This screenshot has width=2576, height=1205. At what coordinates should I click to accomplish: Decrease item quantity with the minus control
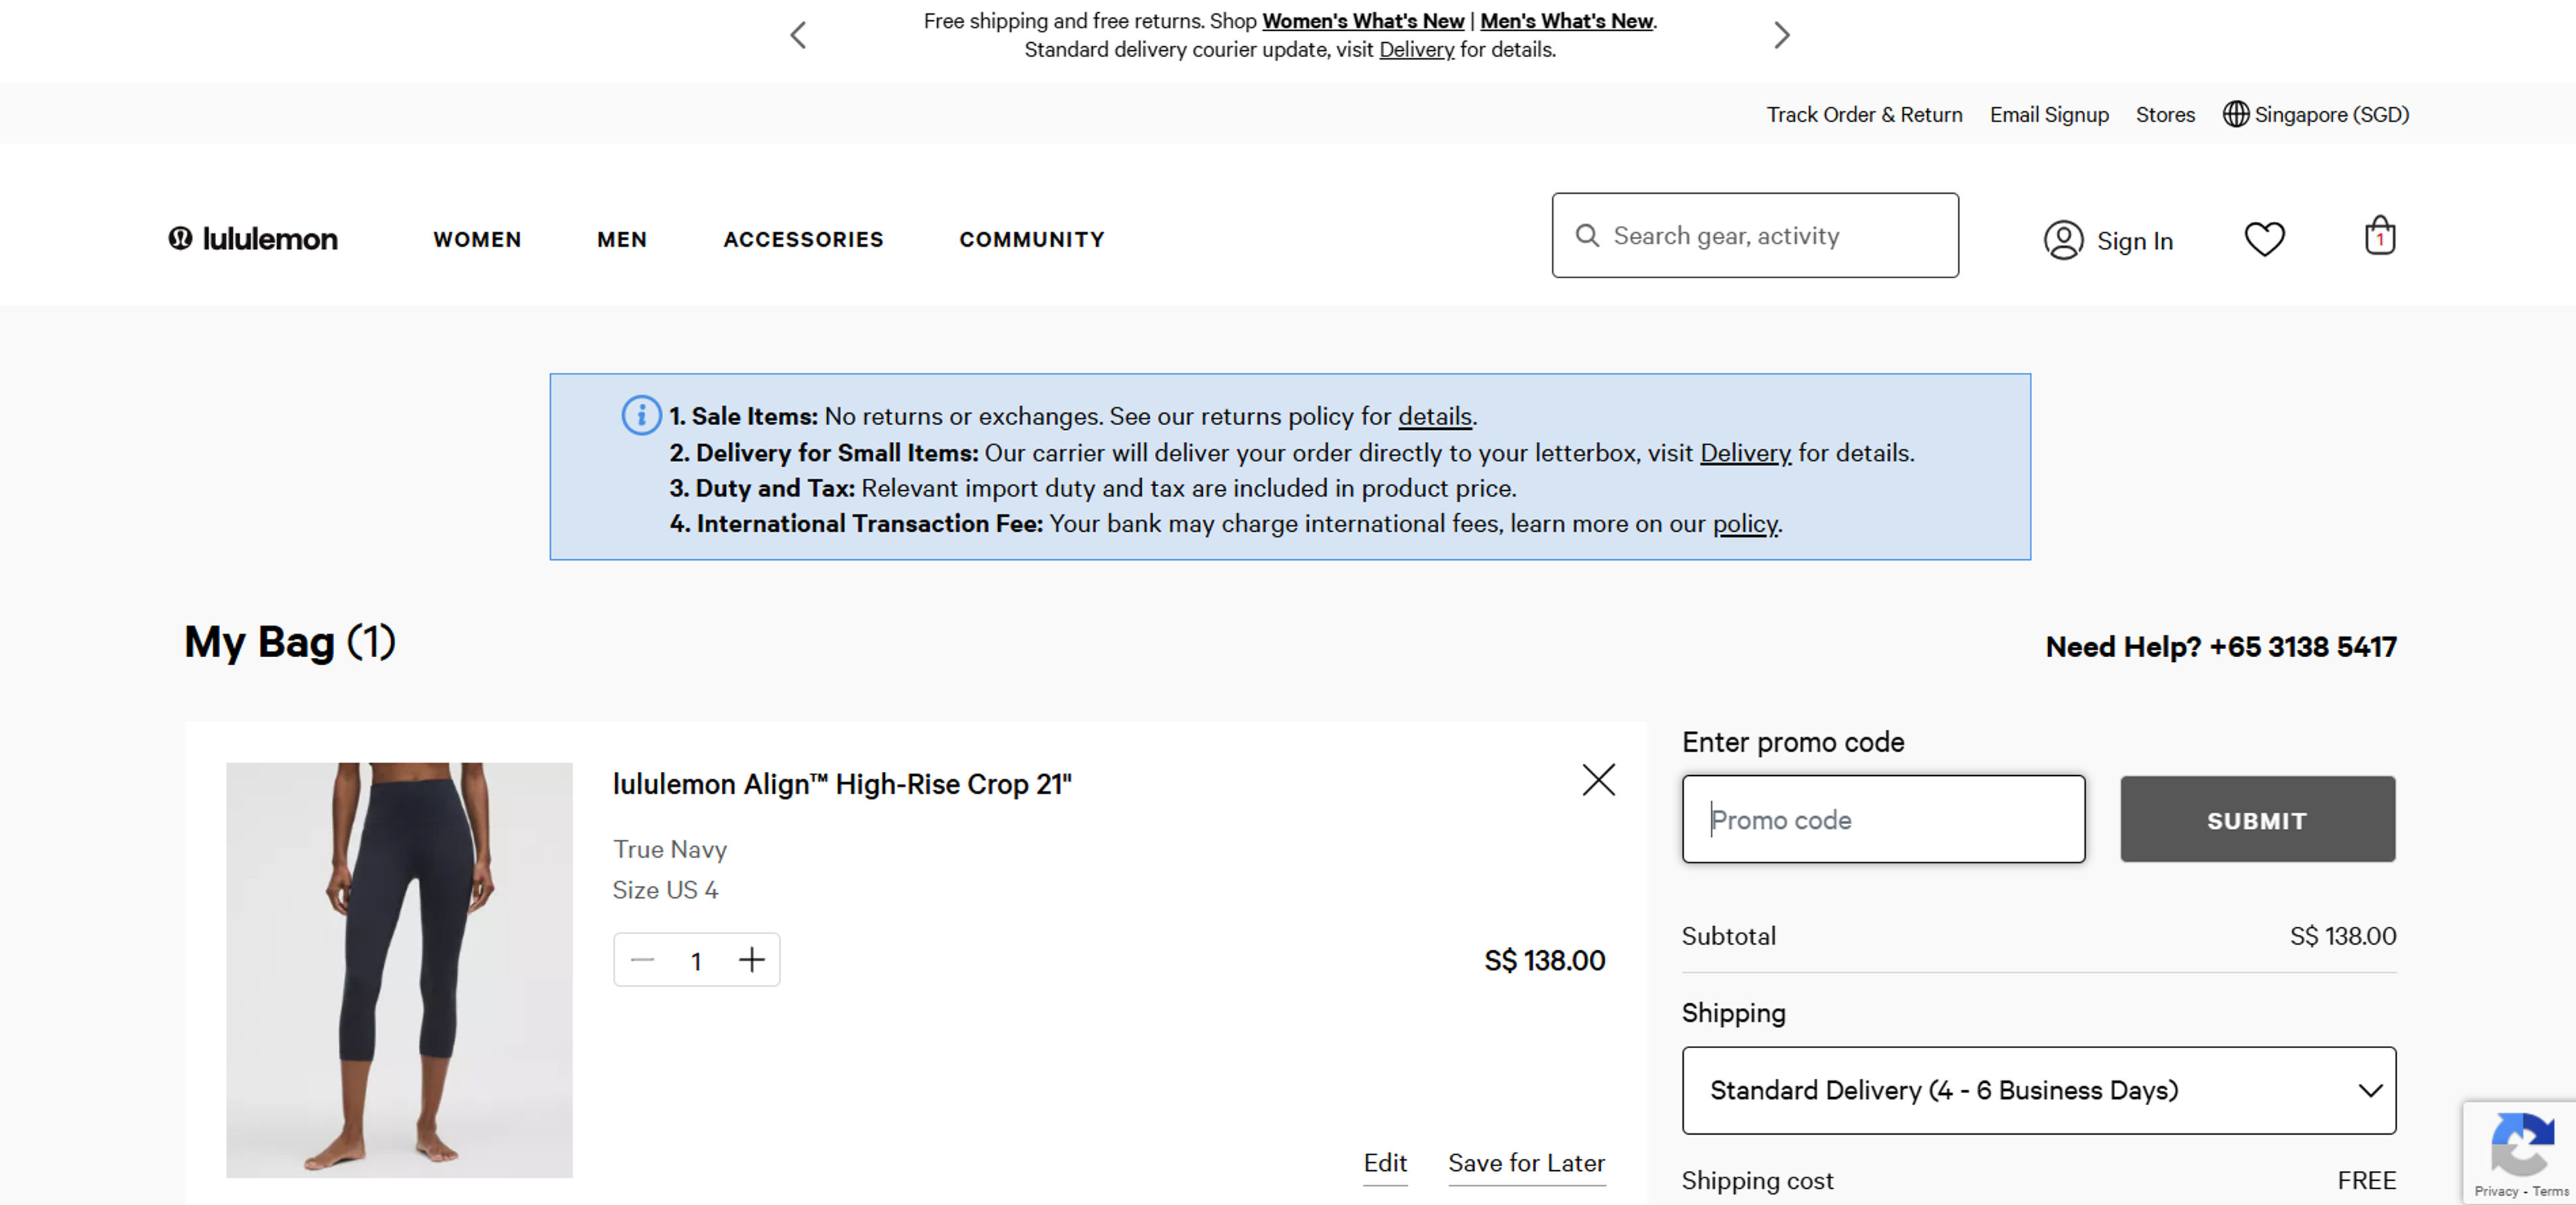click(643, 960)
